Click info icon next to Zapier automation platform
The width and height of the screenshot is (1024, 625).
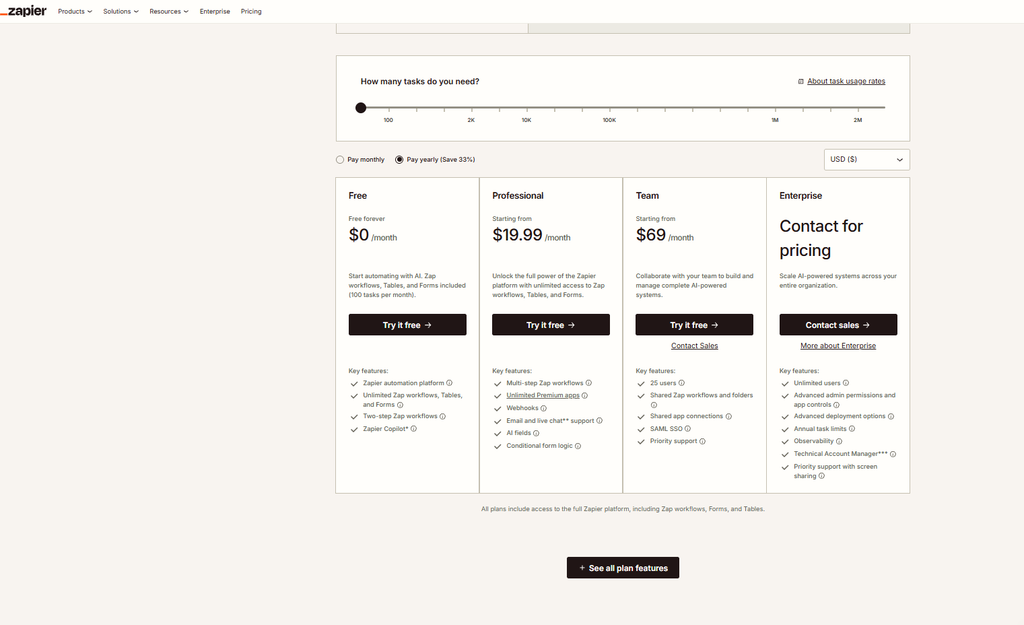(449, 383)
